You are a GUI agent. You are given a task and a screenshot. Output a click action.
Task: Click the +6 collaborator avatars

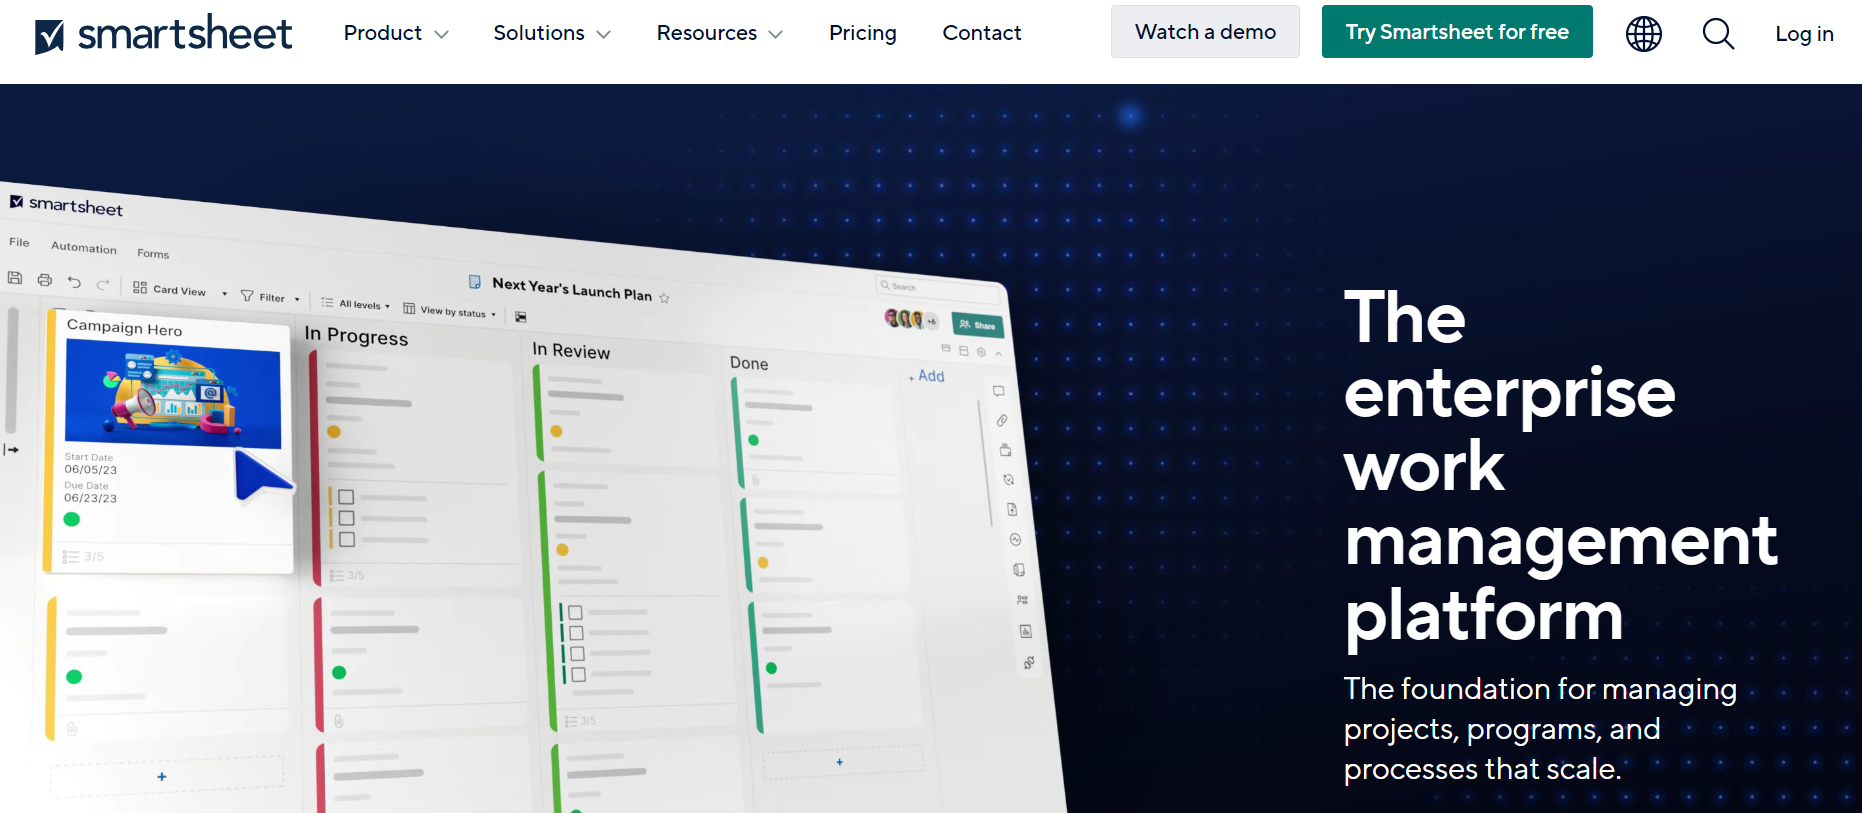point(931,321)
